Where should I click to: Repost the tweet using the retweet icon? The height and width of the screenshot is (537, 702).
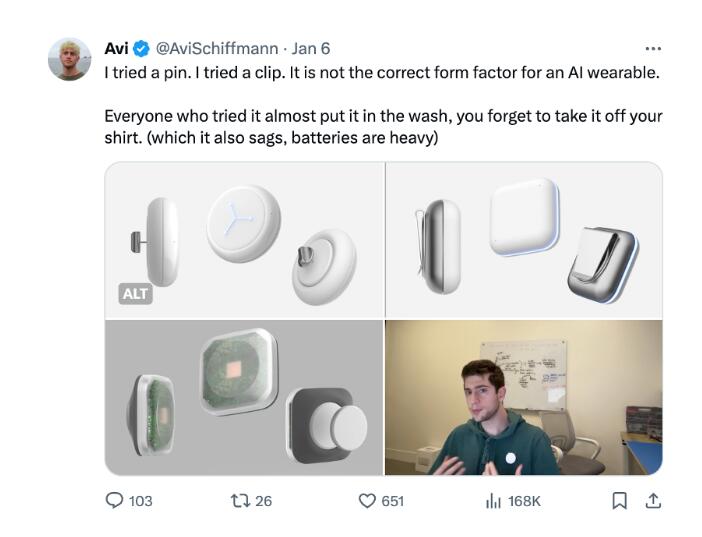239,500
